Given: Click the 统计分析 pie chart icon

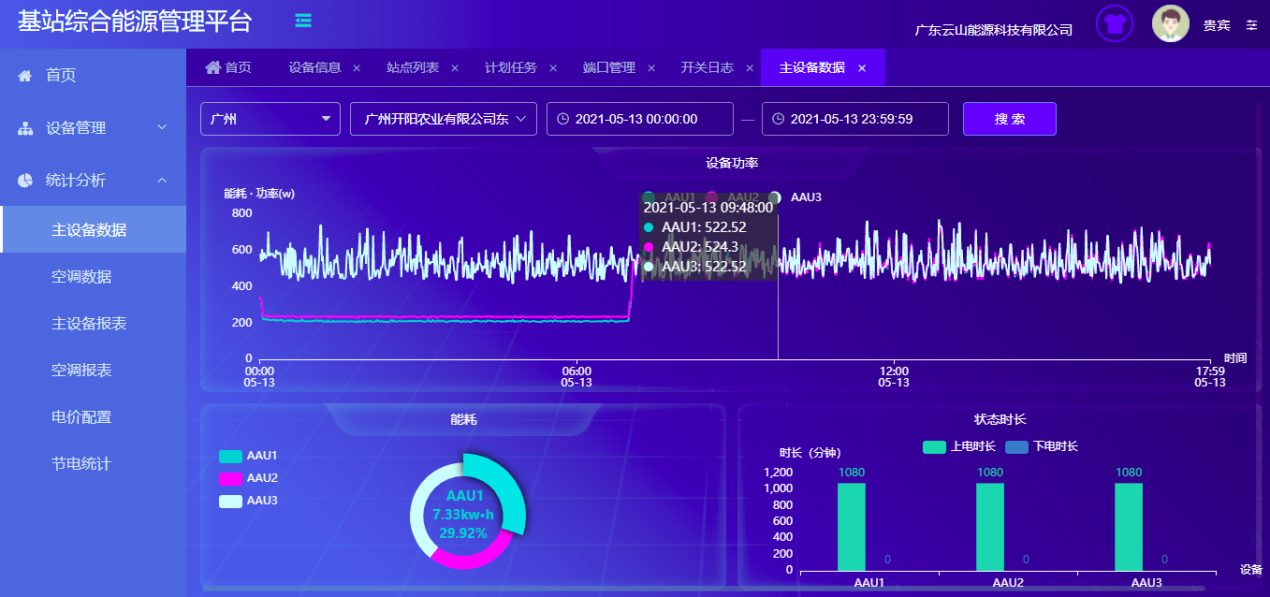Looking at the screenshot, I should [x=25, y=180].
